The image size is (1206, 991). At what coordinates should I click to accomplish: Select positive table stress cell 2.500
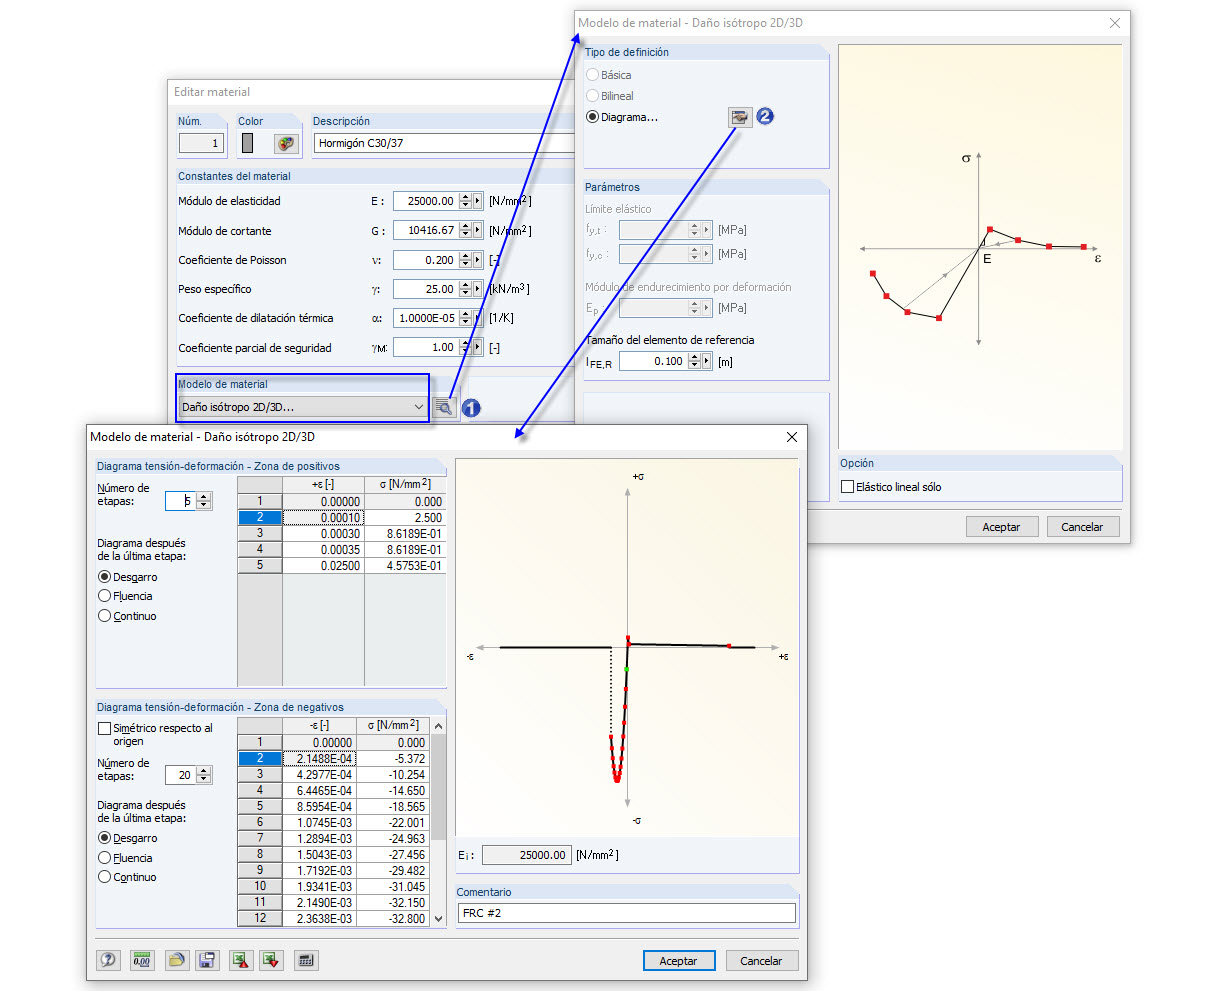tap(405, 518)
